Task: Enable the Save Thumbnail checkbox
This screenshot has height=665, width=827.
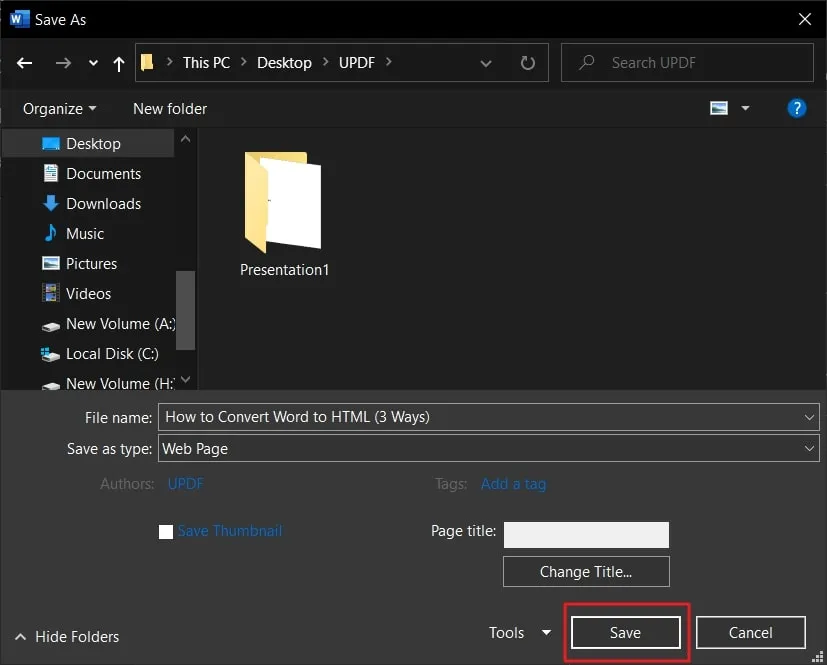Action: [166, 532]
